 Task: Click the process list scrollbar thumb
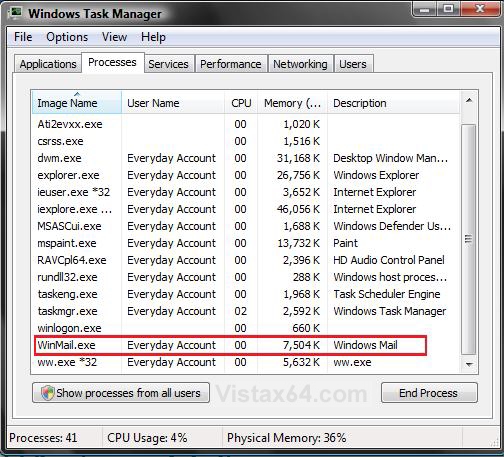[469, 239]
